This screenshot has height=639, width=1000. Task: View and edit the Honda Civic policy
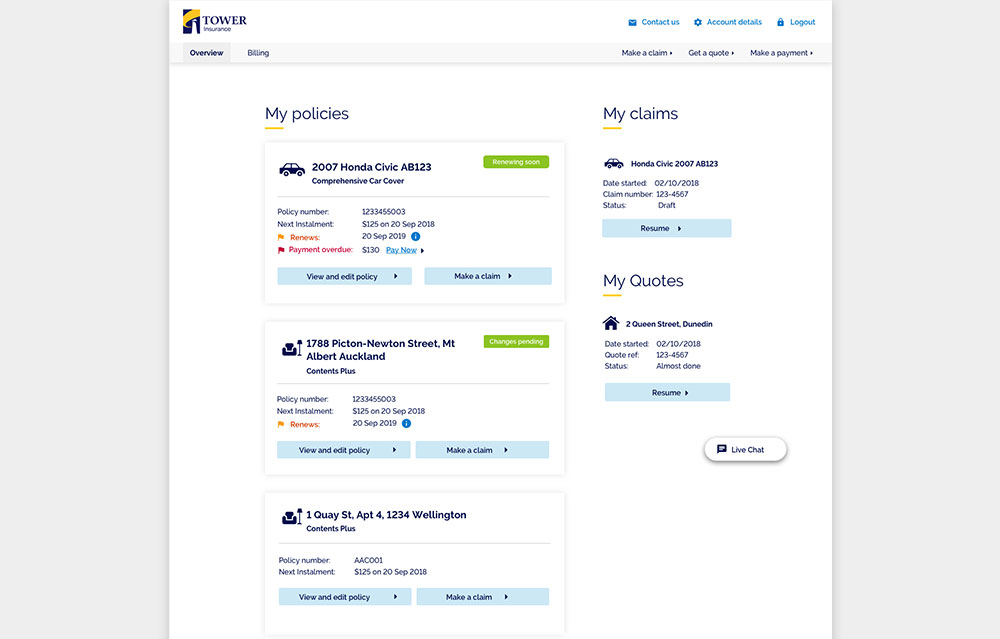pos(344,276)
